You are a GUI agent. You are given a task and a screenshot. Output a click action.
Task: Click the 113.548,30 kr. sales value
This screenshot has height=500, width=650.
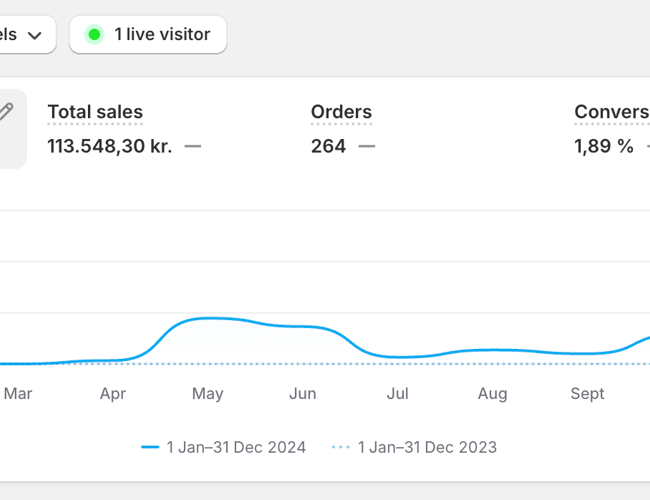tap(109, 146)
